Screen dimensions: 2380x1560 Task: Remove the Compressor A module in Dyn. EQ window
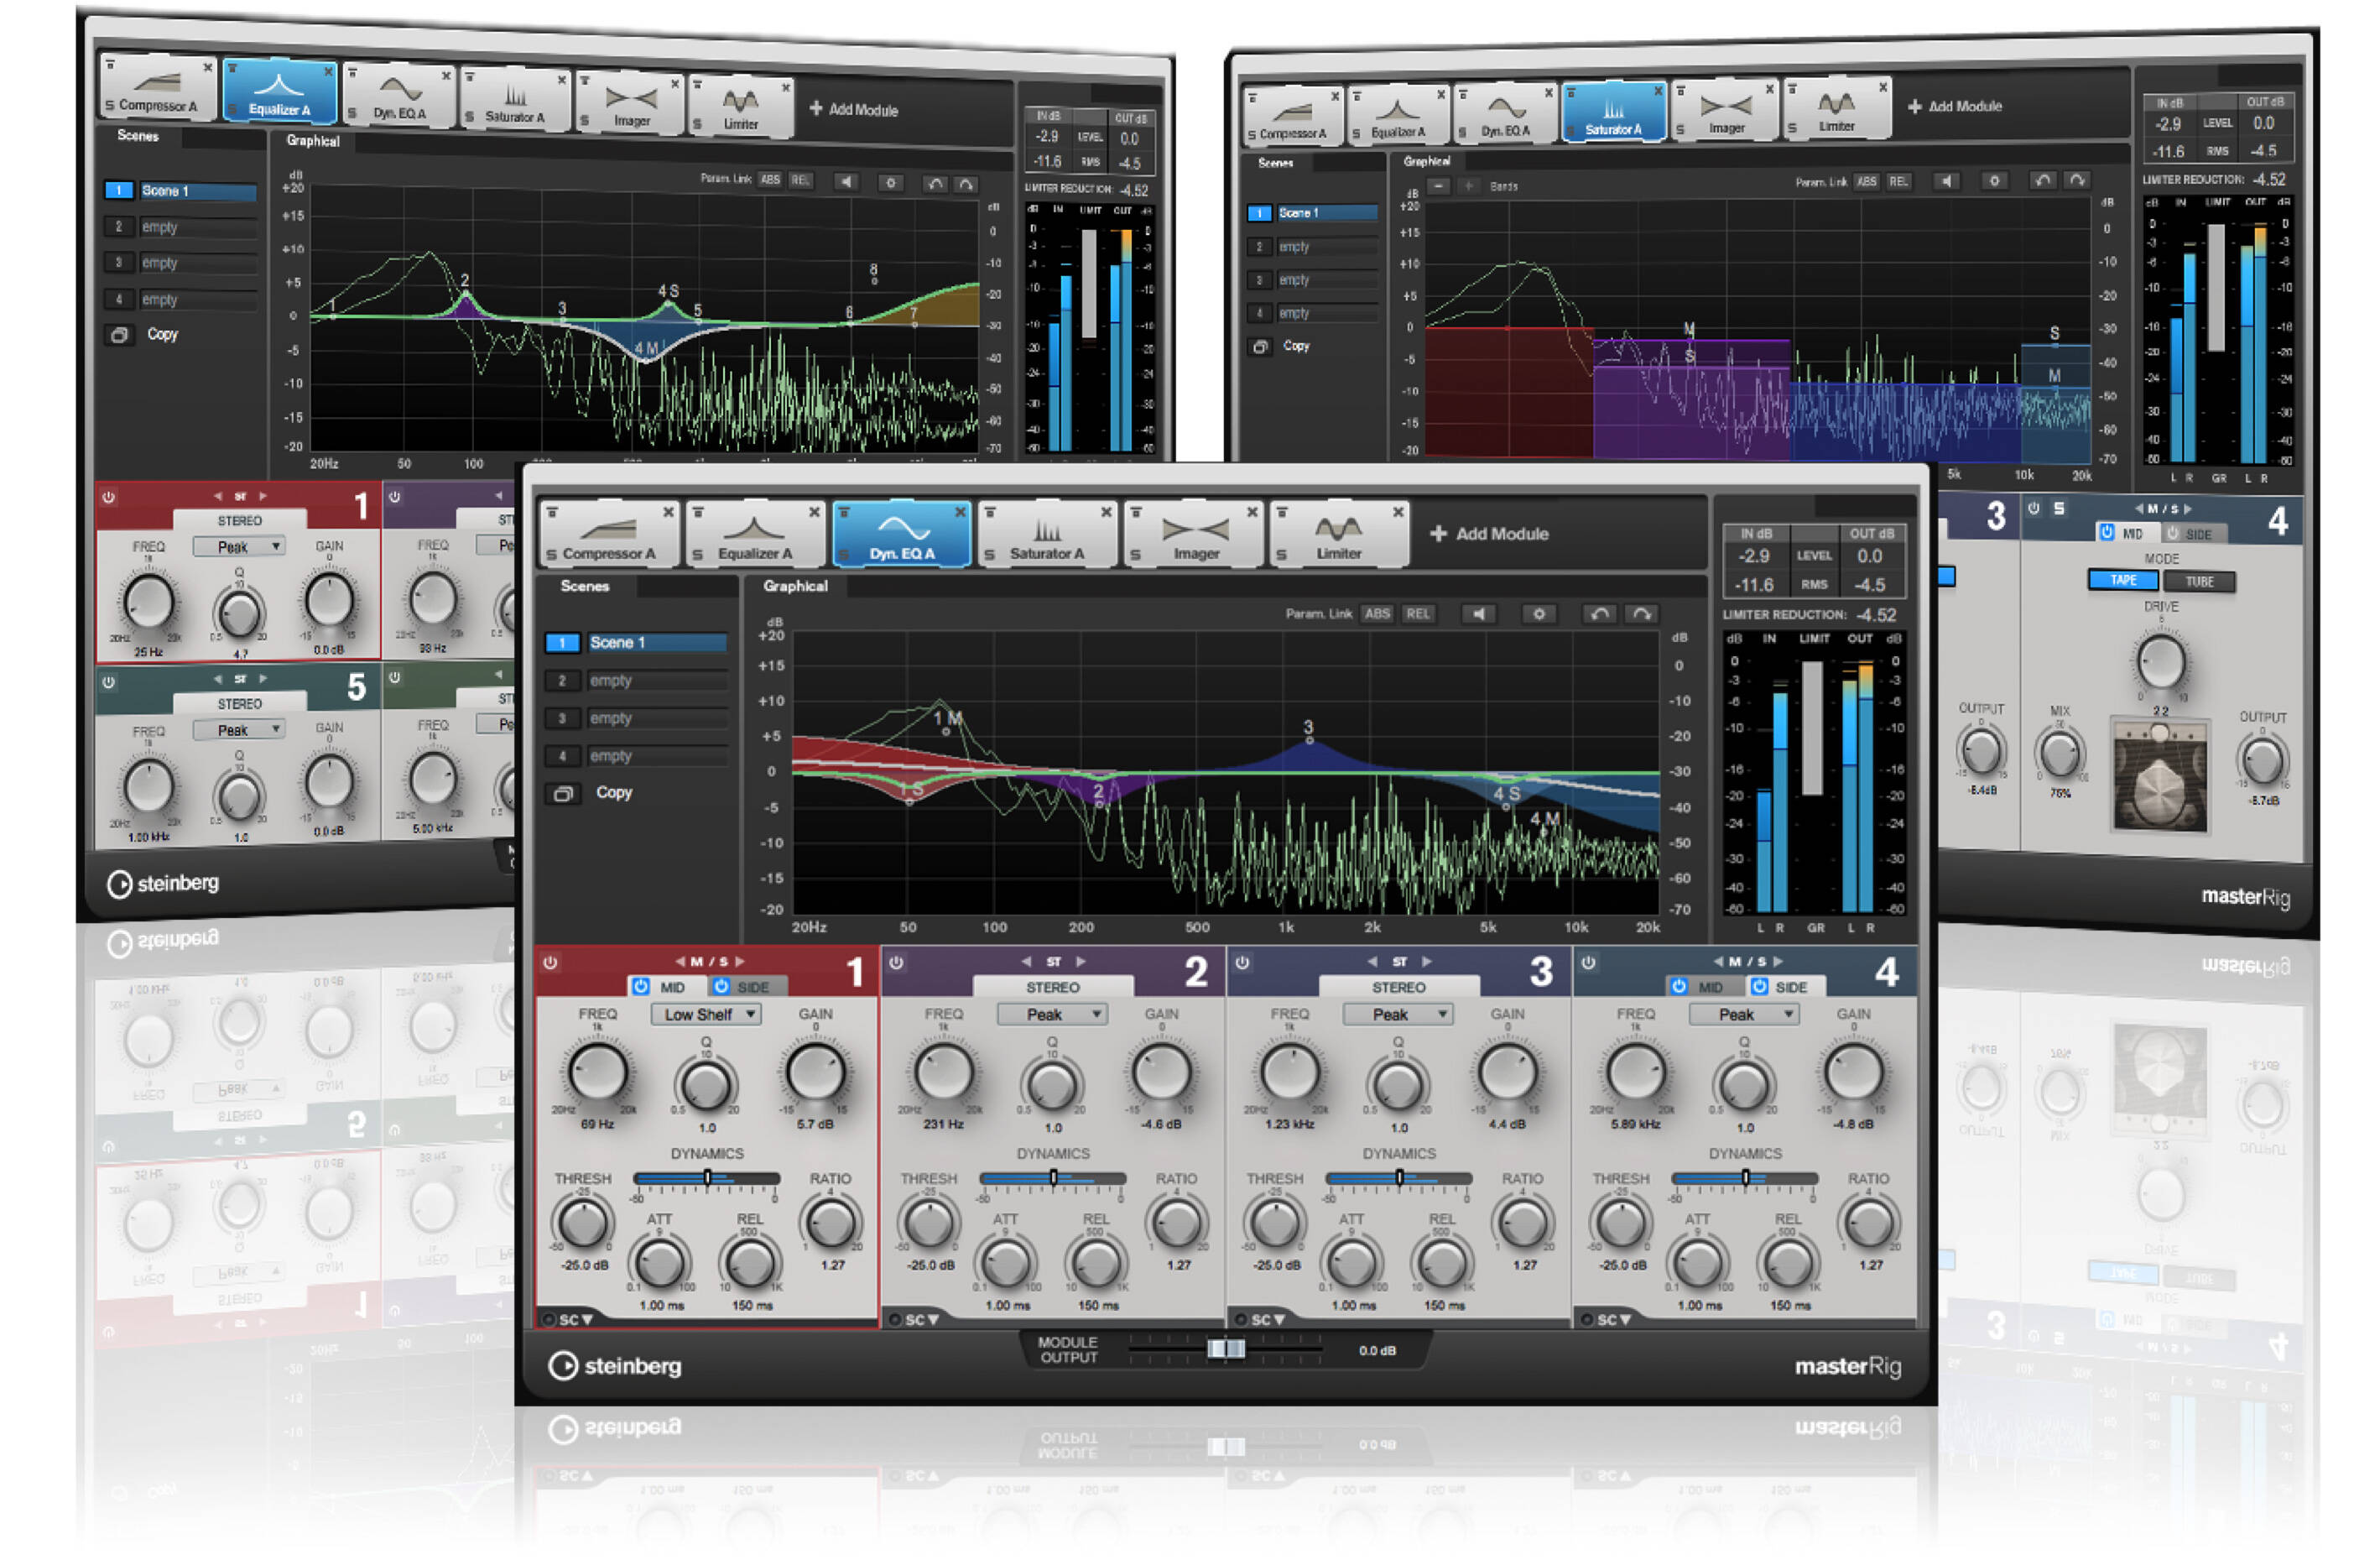668,512
